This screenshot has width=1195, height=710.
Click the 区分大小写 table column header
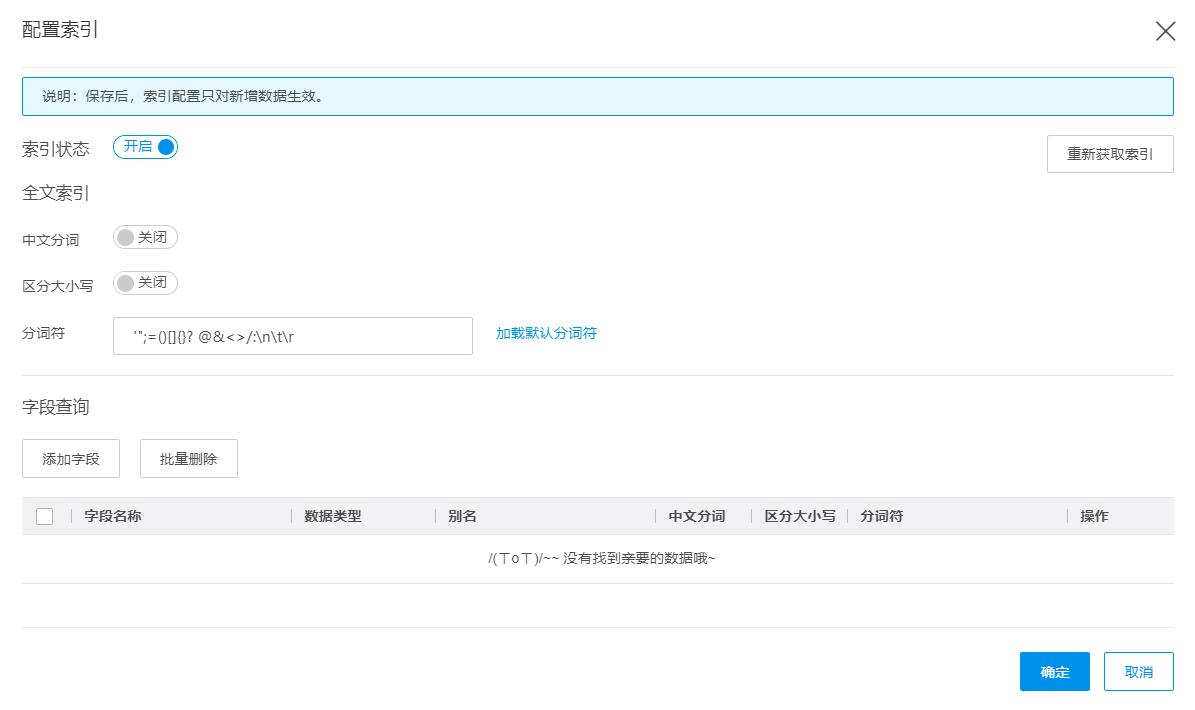(799, 516)
